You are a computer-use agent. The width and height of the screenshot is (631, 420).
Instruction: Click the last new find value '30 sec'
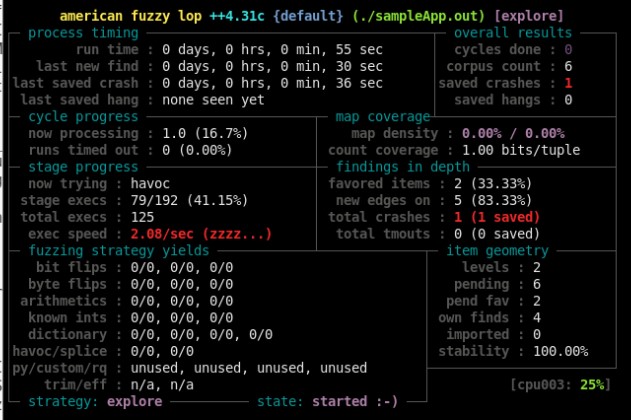coord(272,66)
